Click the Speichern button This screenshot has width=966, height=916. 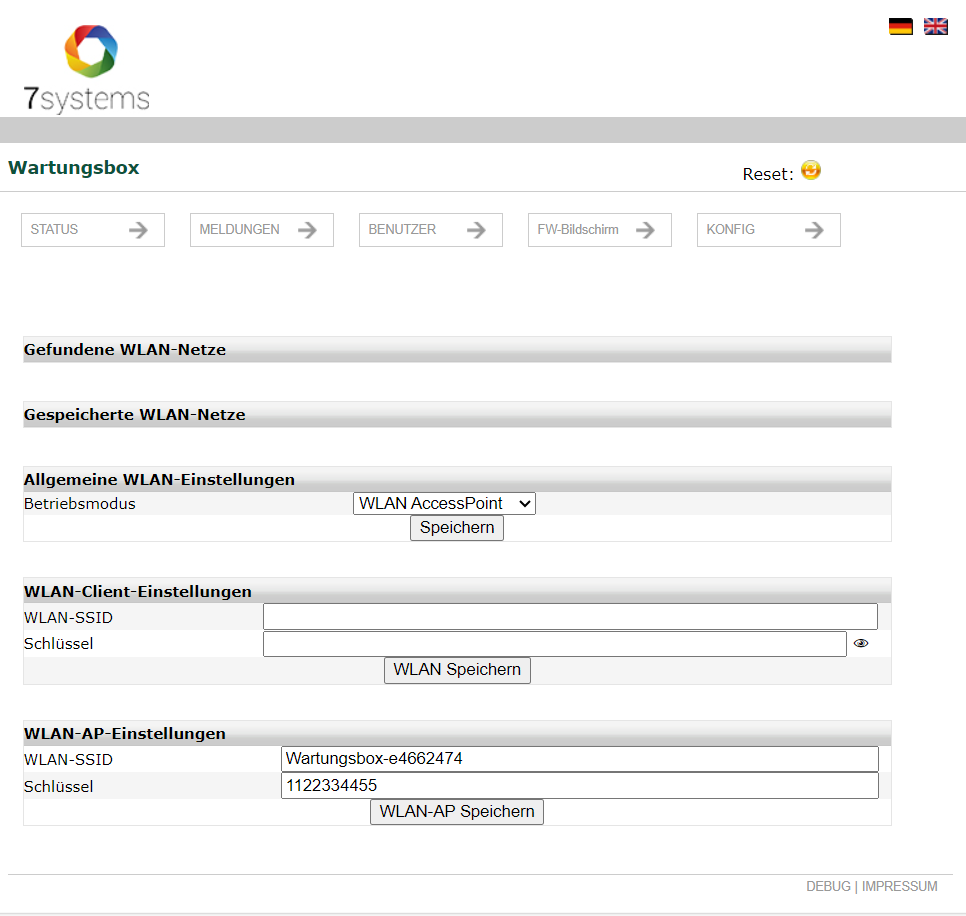click(x=457, y=528)
